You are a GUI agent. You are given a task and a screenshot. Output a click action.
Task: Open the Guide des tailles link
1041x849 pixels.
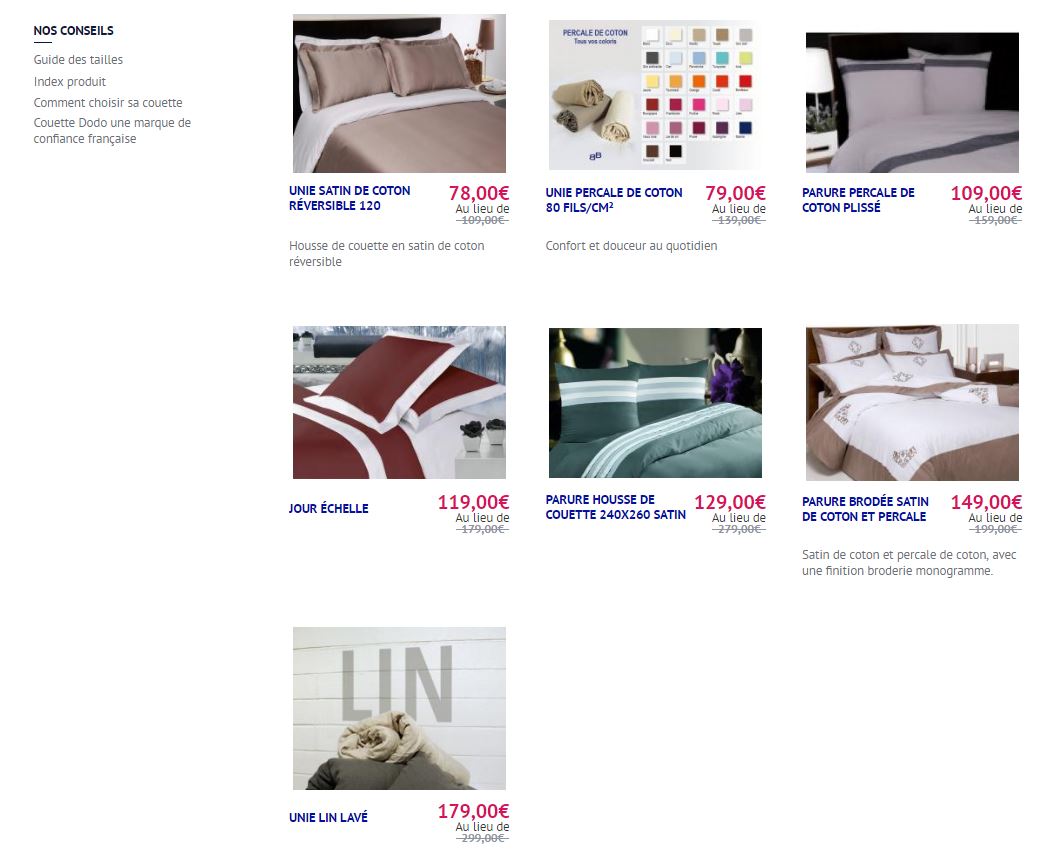tap(78, 60)
